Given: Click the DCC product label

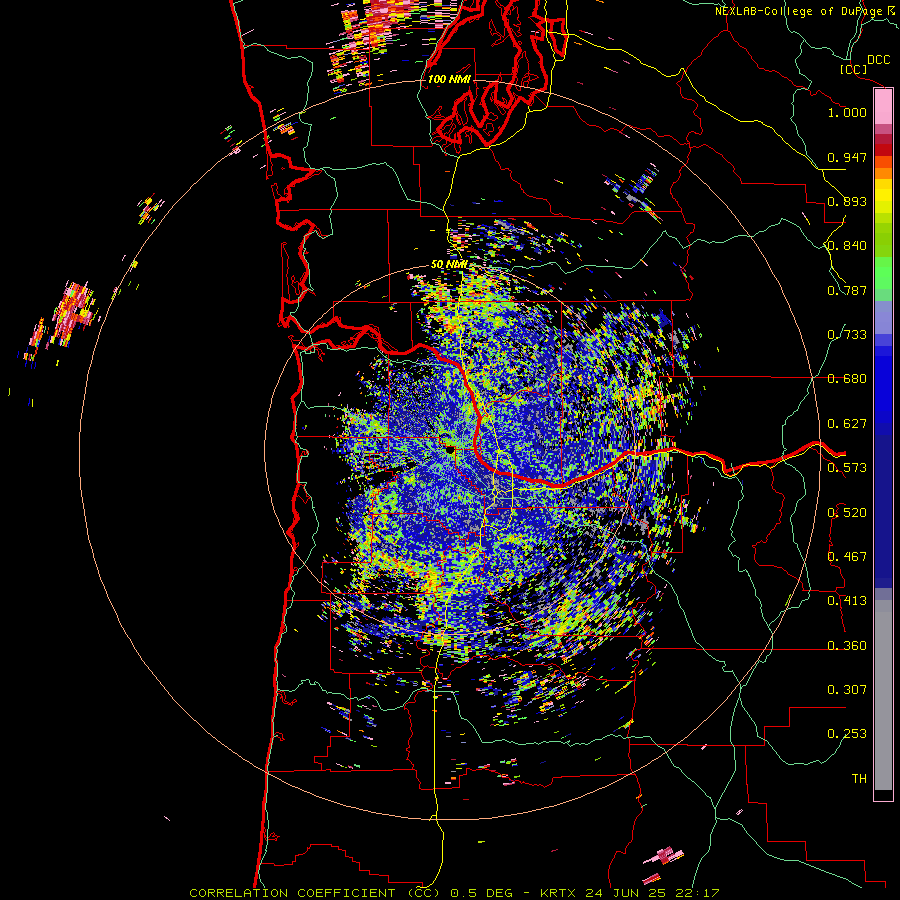Looking at the screenshot, I should coord(878,60).
